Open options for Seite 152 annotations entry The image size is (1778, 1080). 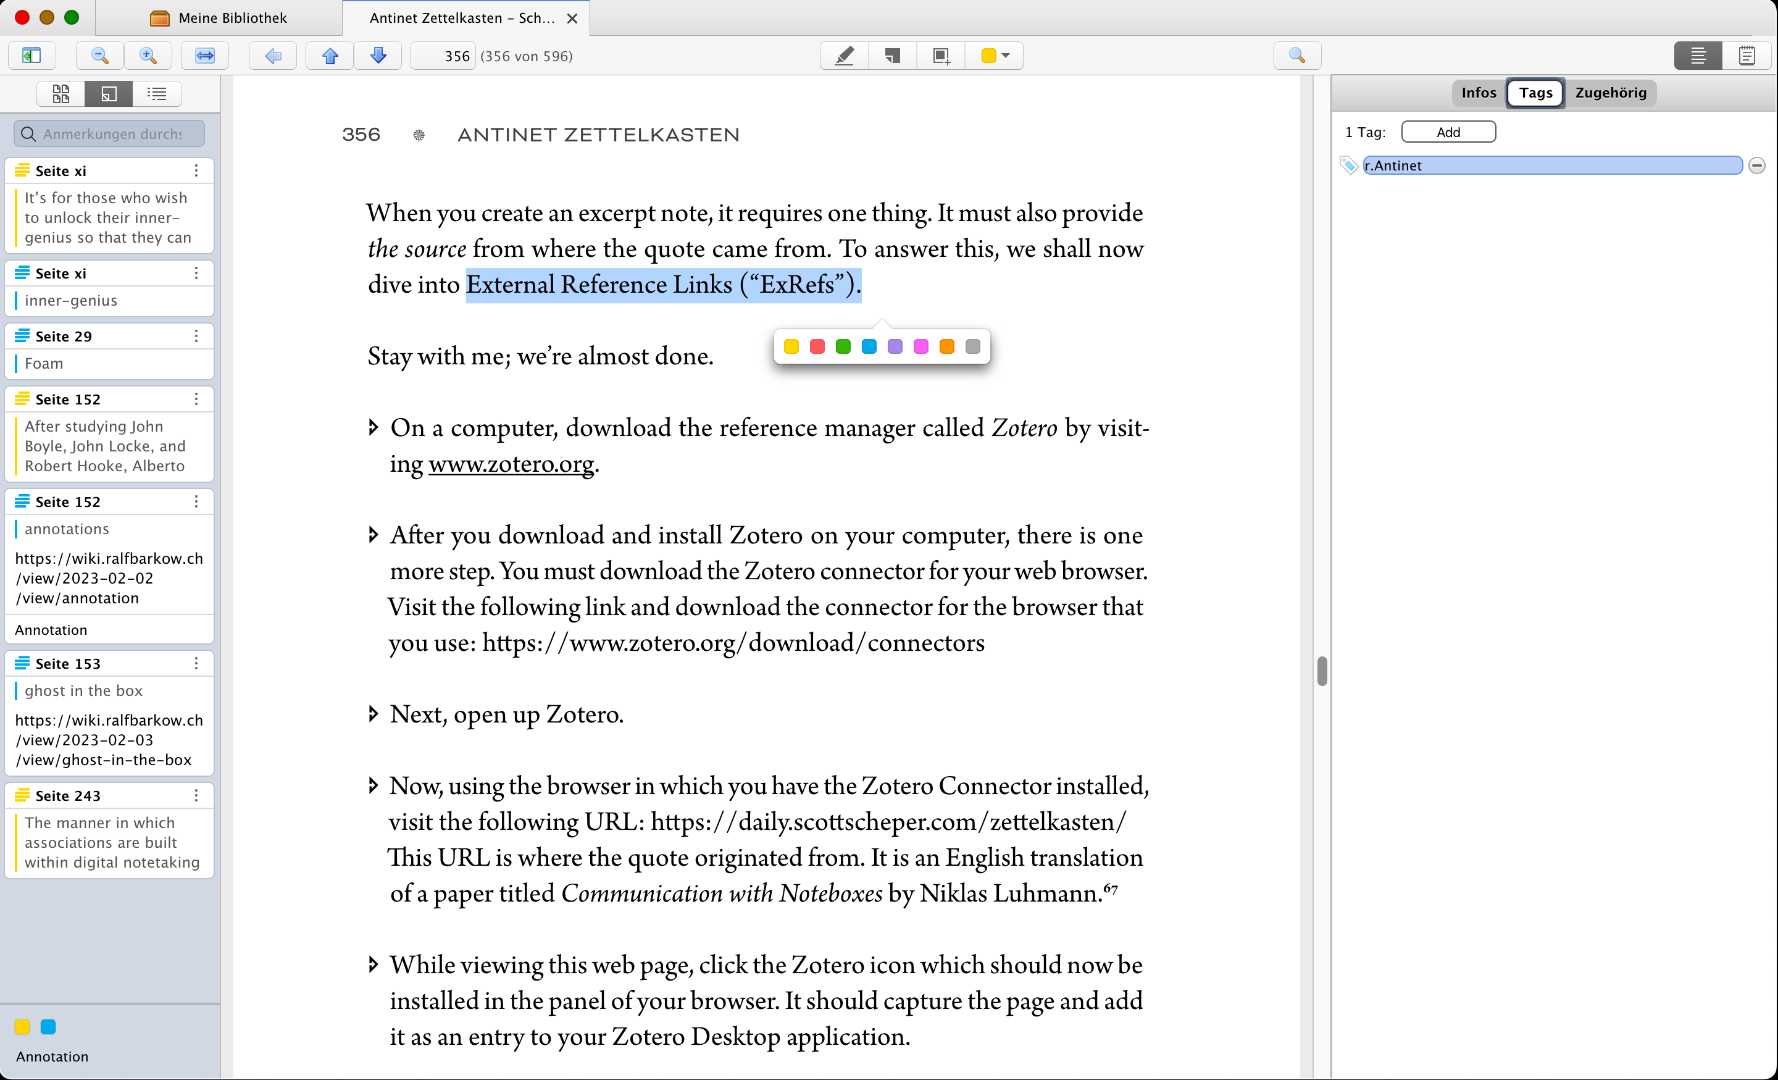(x=196, y=502)
